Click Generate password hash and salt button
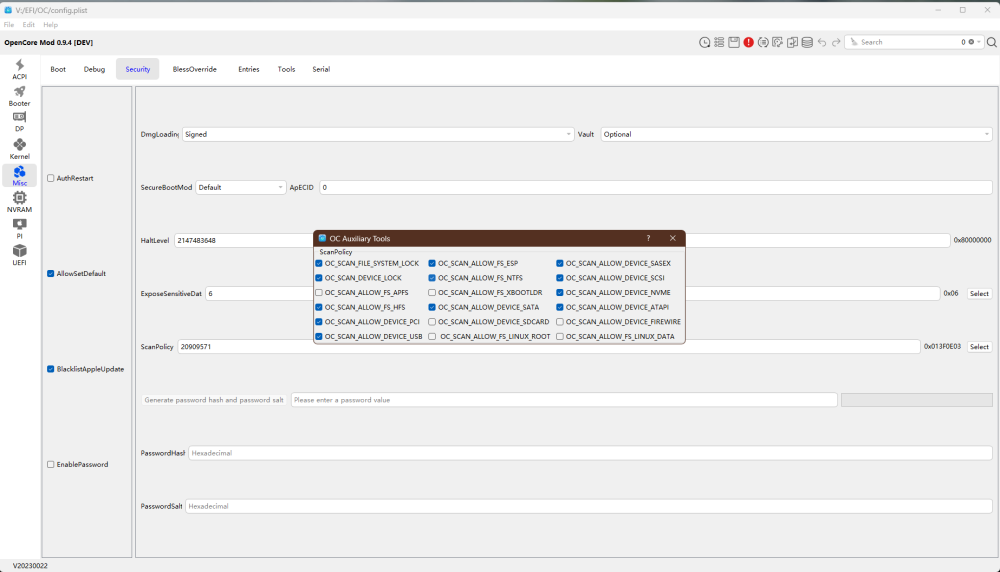Viewport: 1000px width, 572px height. click(x=214, y=400)
